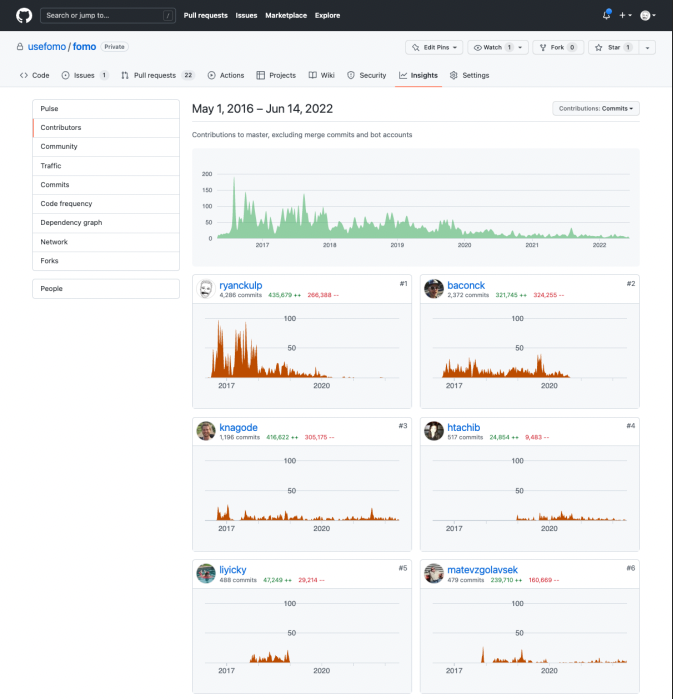The image size is (673, 699).
Task: Click htachib's avatar
Action: tap(434, 431)
